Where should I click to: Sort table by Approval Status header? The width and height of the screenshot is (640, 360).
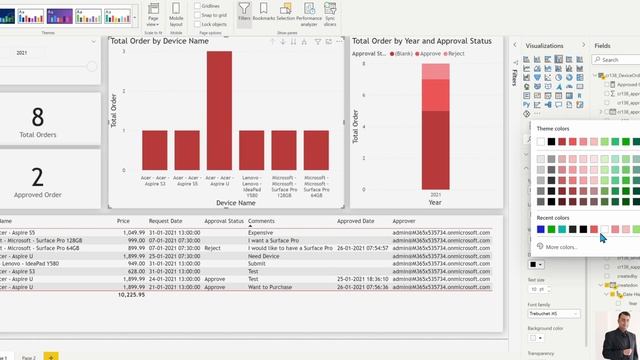(224, 221)
